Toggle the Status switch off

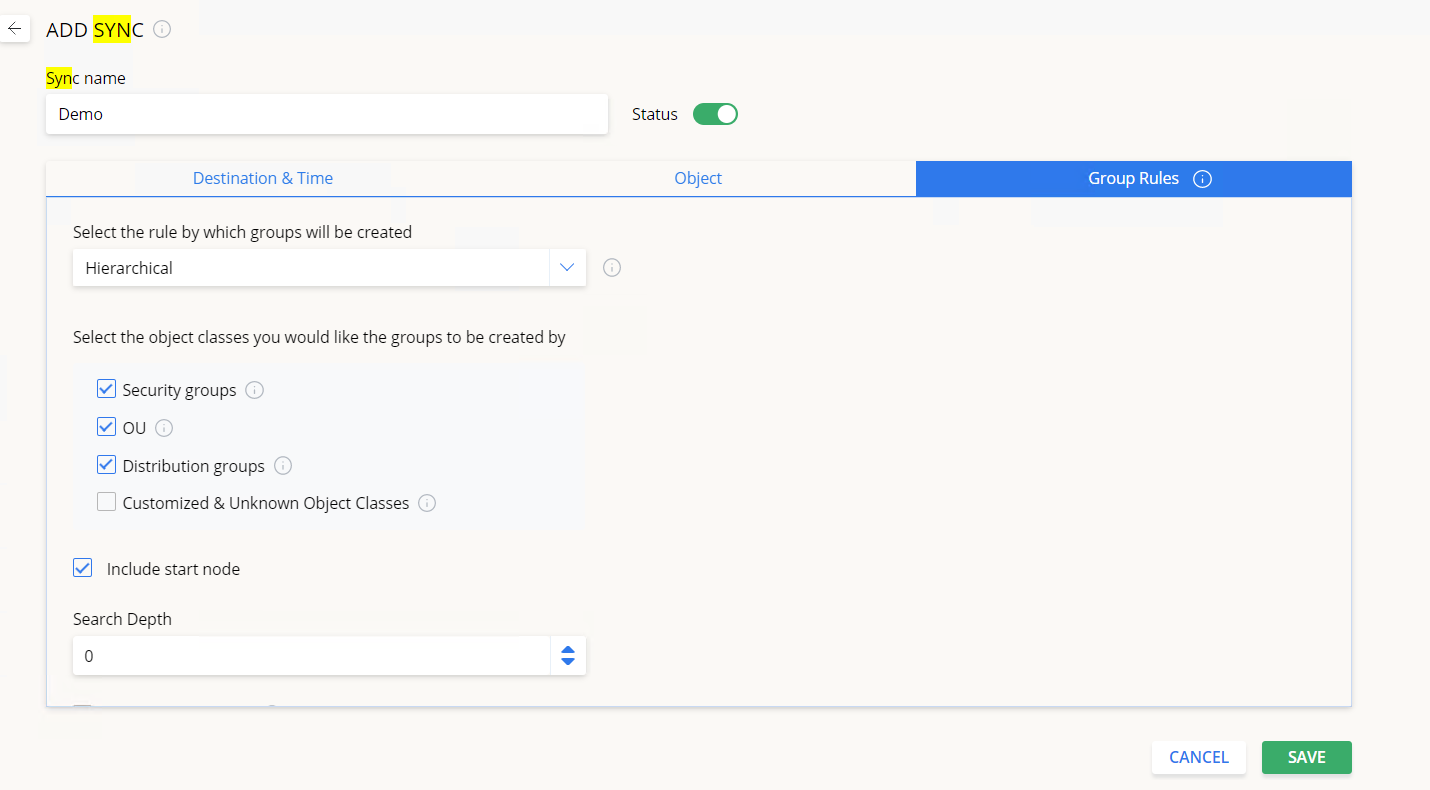click(x=715, y=114)
